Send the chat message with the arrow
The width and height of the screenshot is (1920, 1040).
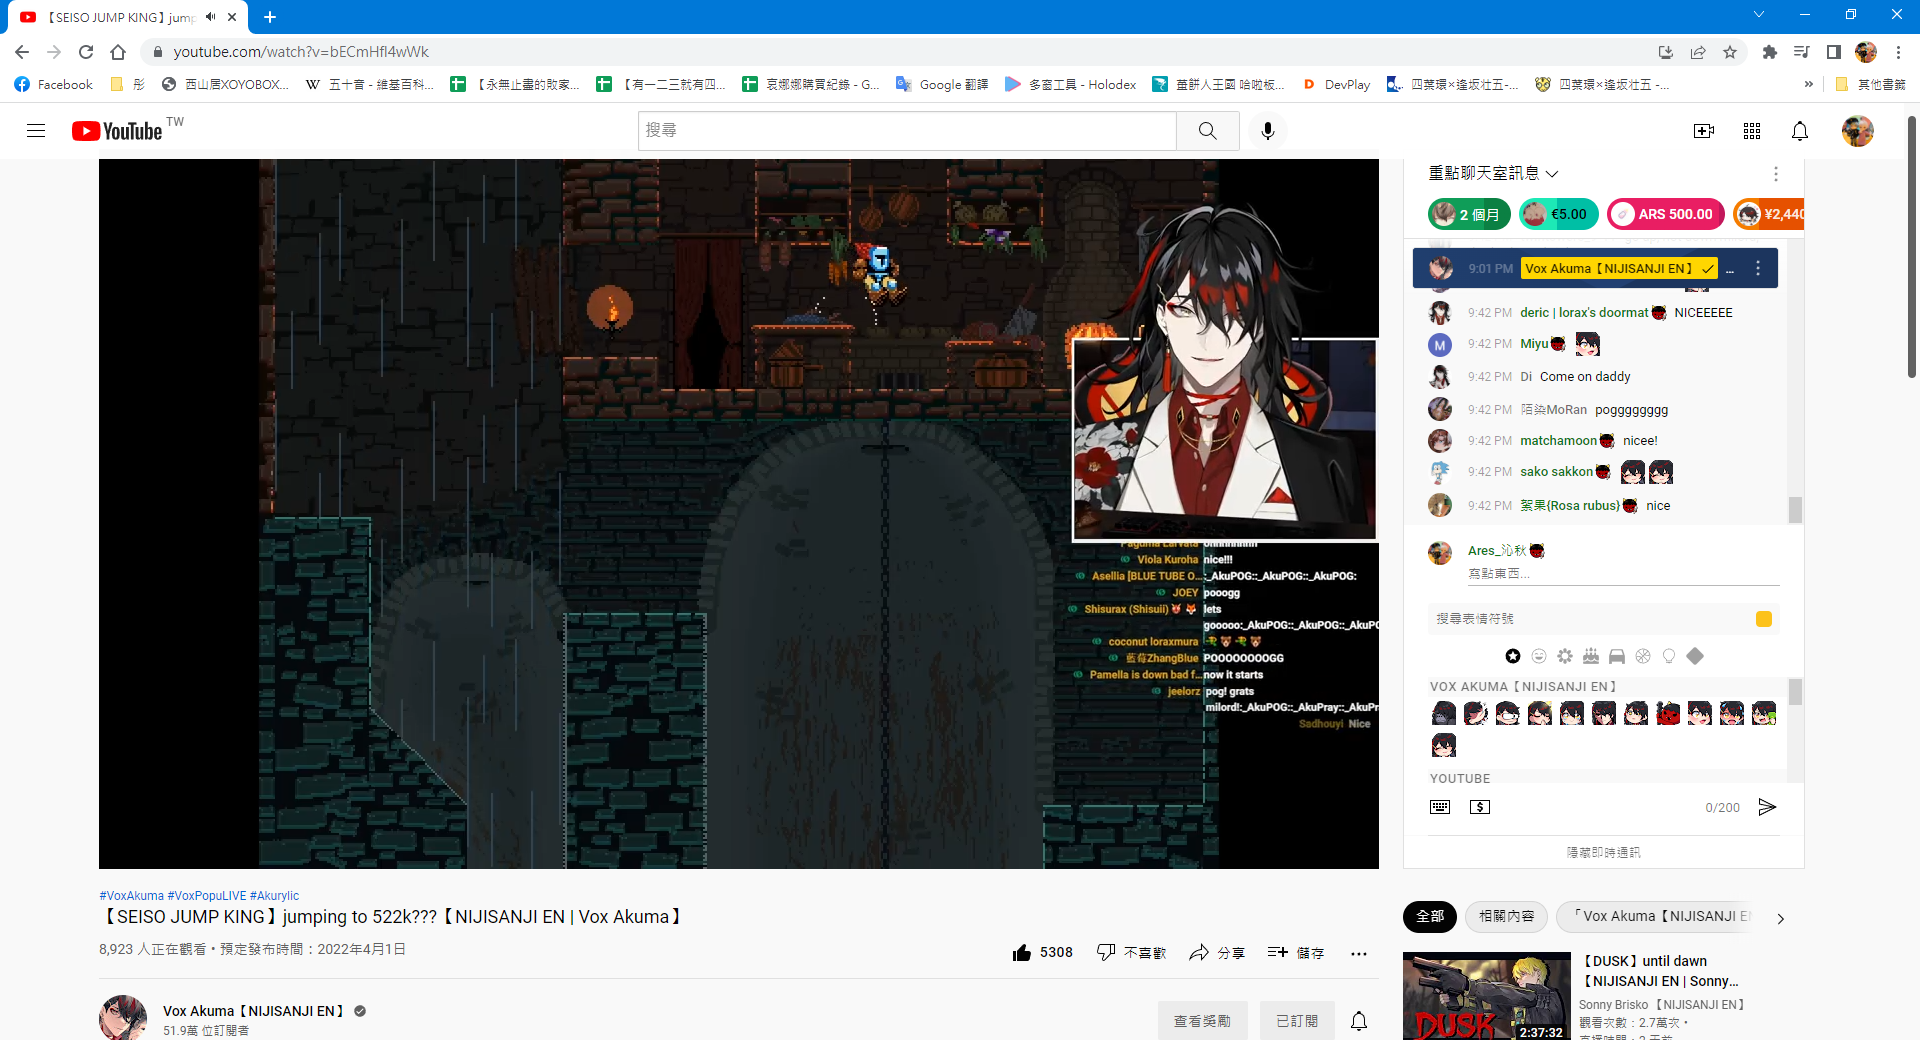click(x=1767, y=807)
